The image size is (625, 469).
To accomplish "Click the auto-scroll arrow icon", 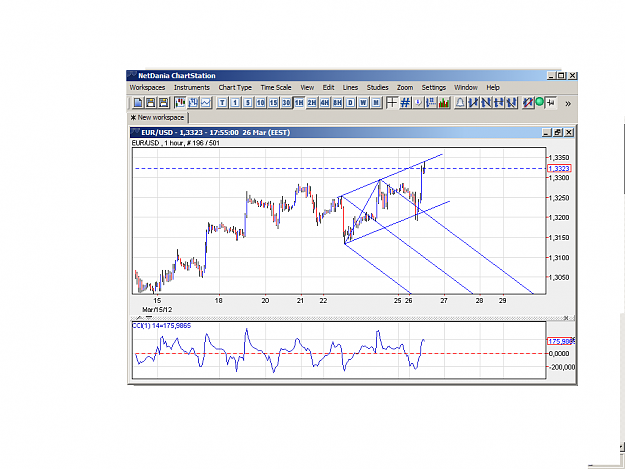I will coord(418,103).
